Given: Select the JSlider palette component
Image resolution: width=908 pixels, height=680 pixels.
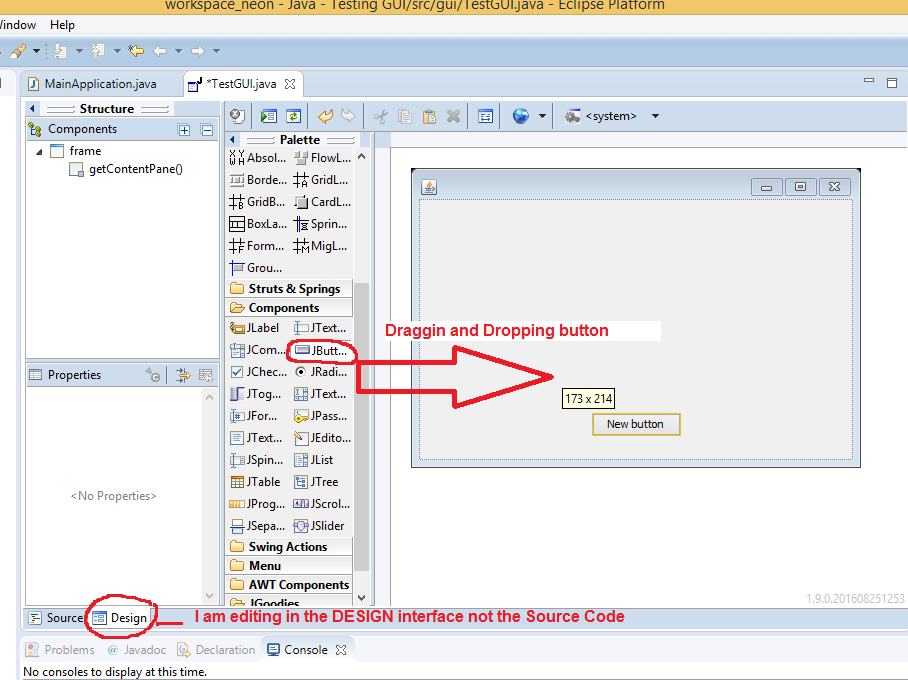Looking at the screenshot, I should point(320,526).
